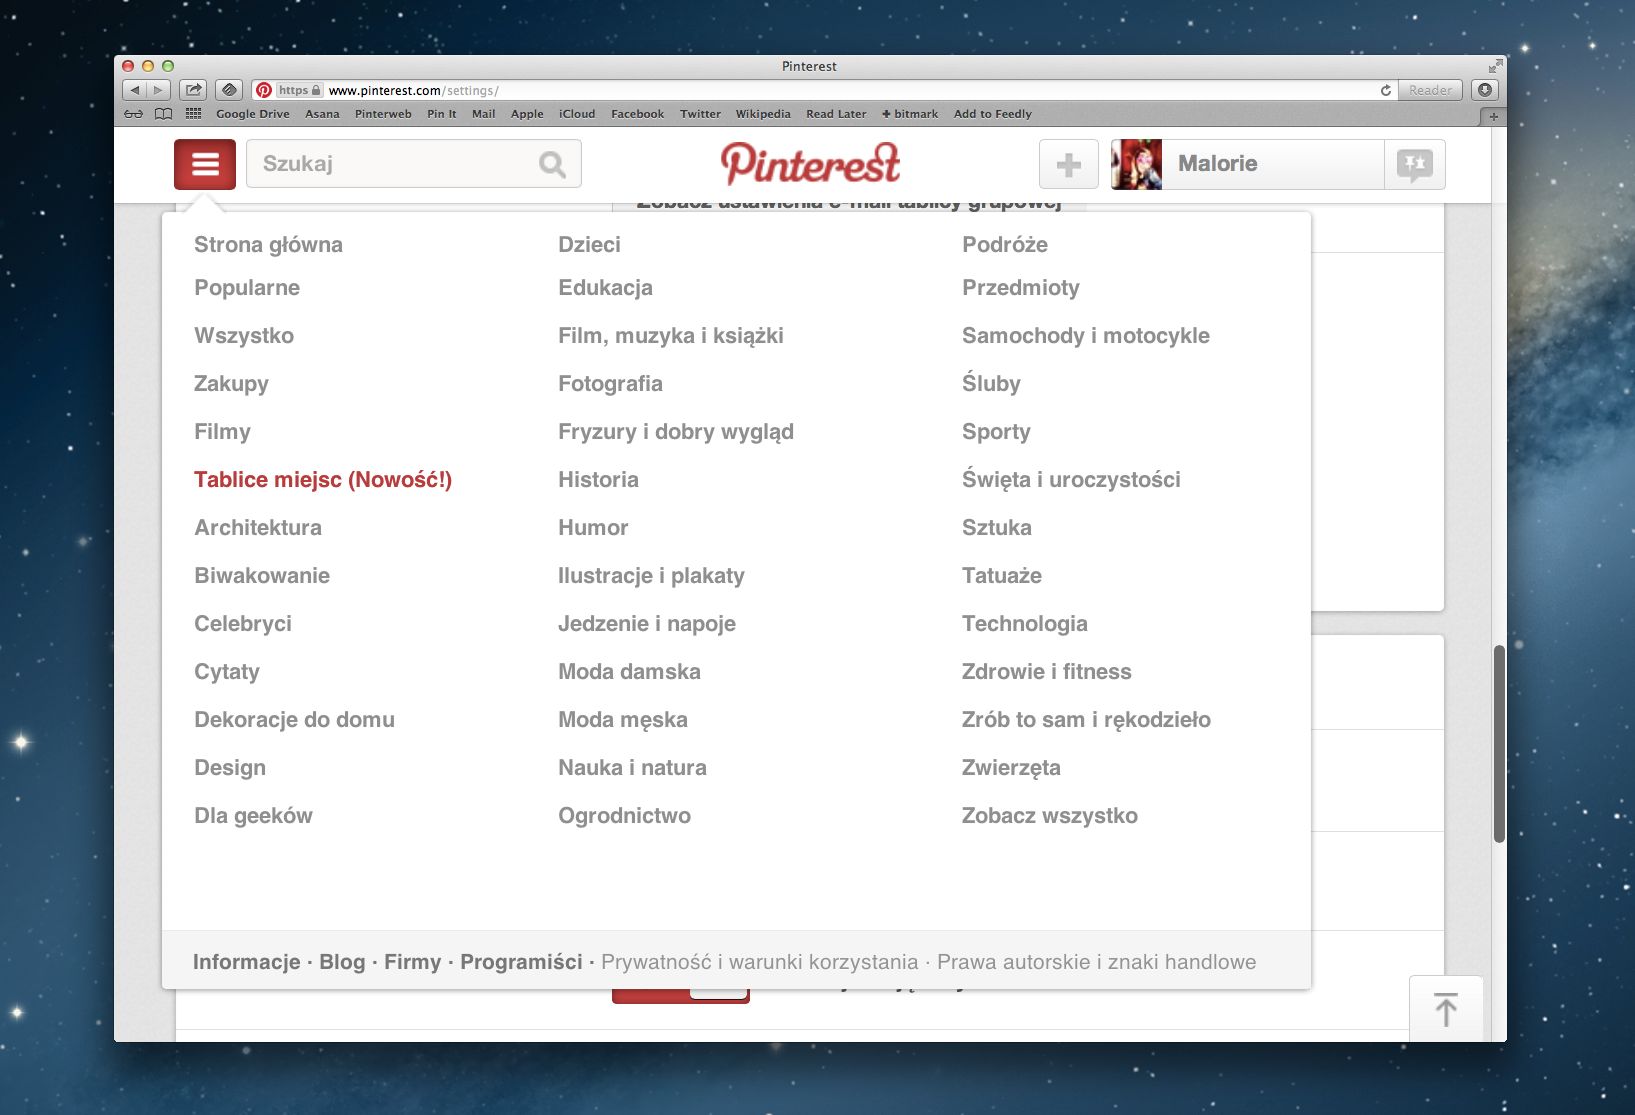Click the reload page icon
This screenshot has width=1635, height=1115.
(1386, 90)
